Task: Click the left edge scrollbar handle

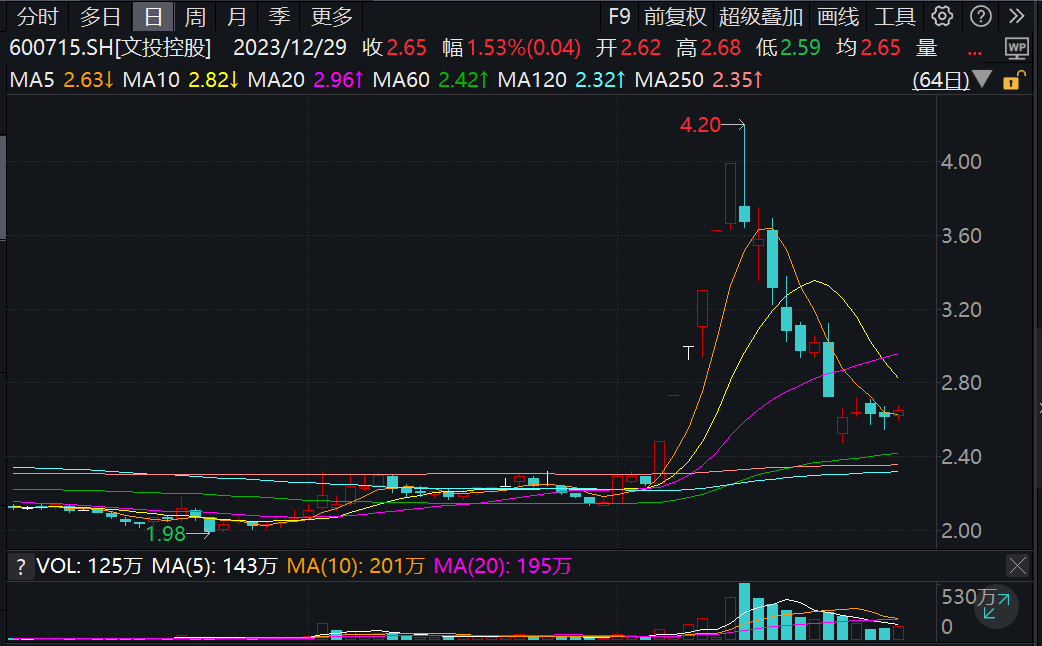Action: 3,186
